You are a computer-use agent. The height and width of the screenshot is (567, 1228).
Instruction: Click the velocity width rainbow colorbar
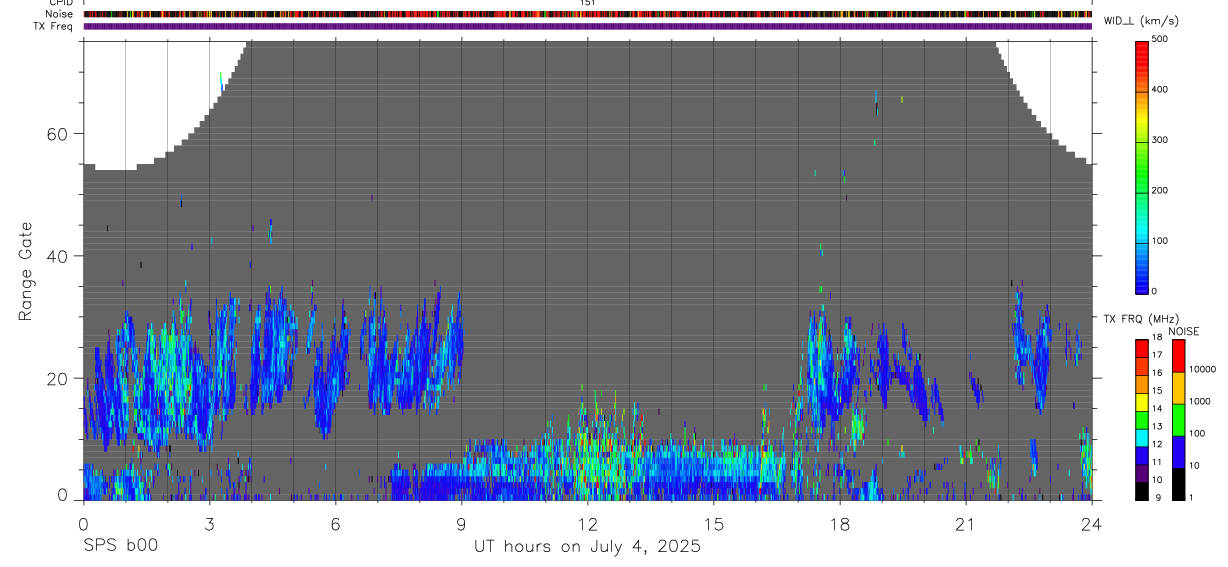point(1141,166)
